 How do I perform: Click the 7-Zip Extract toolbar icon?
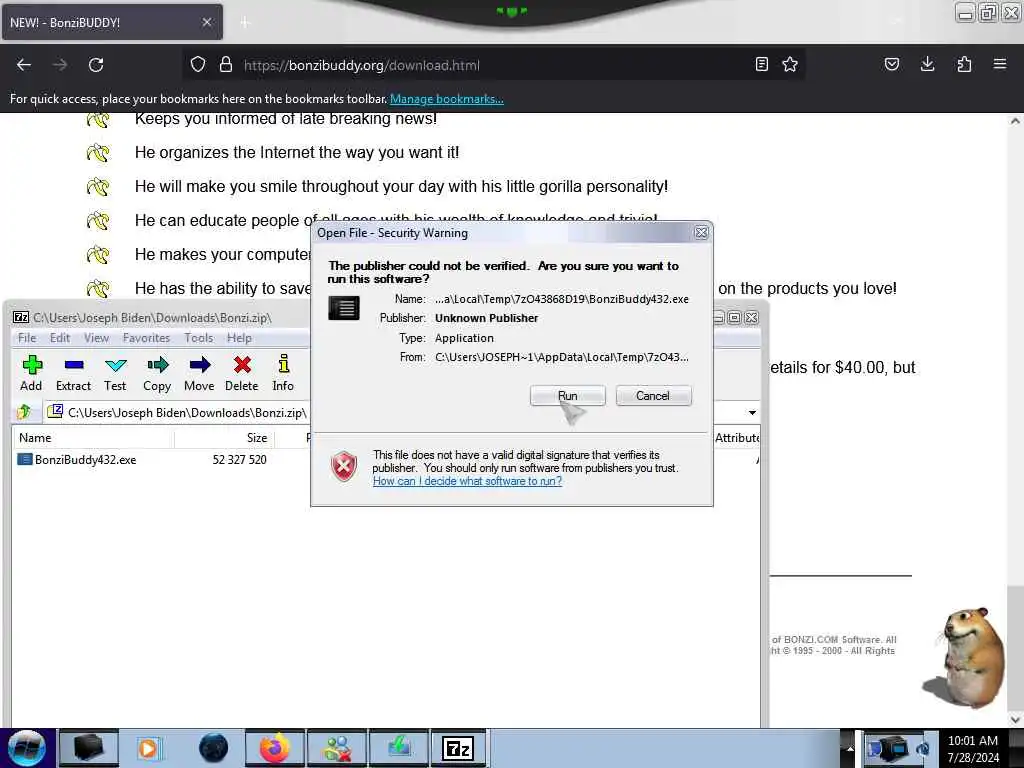[x=73, y=374]
